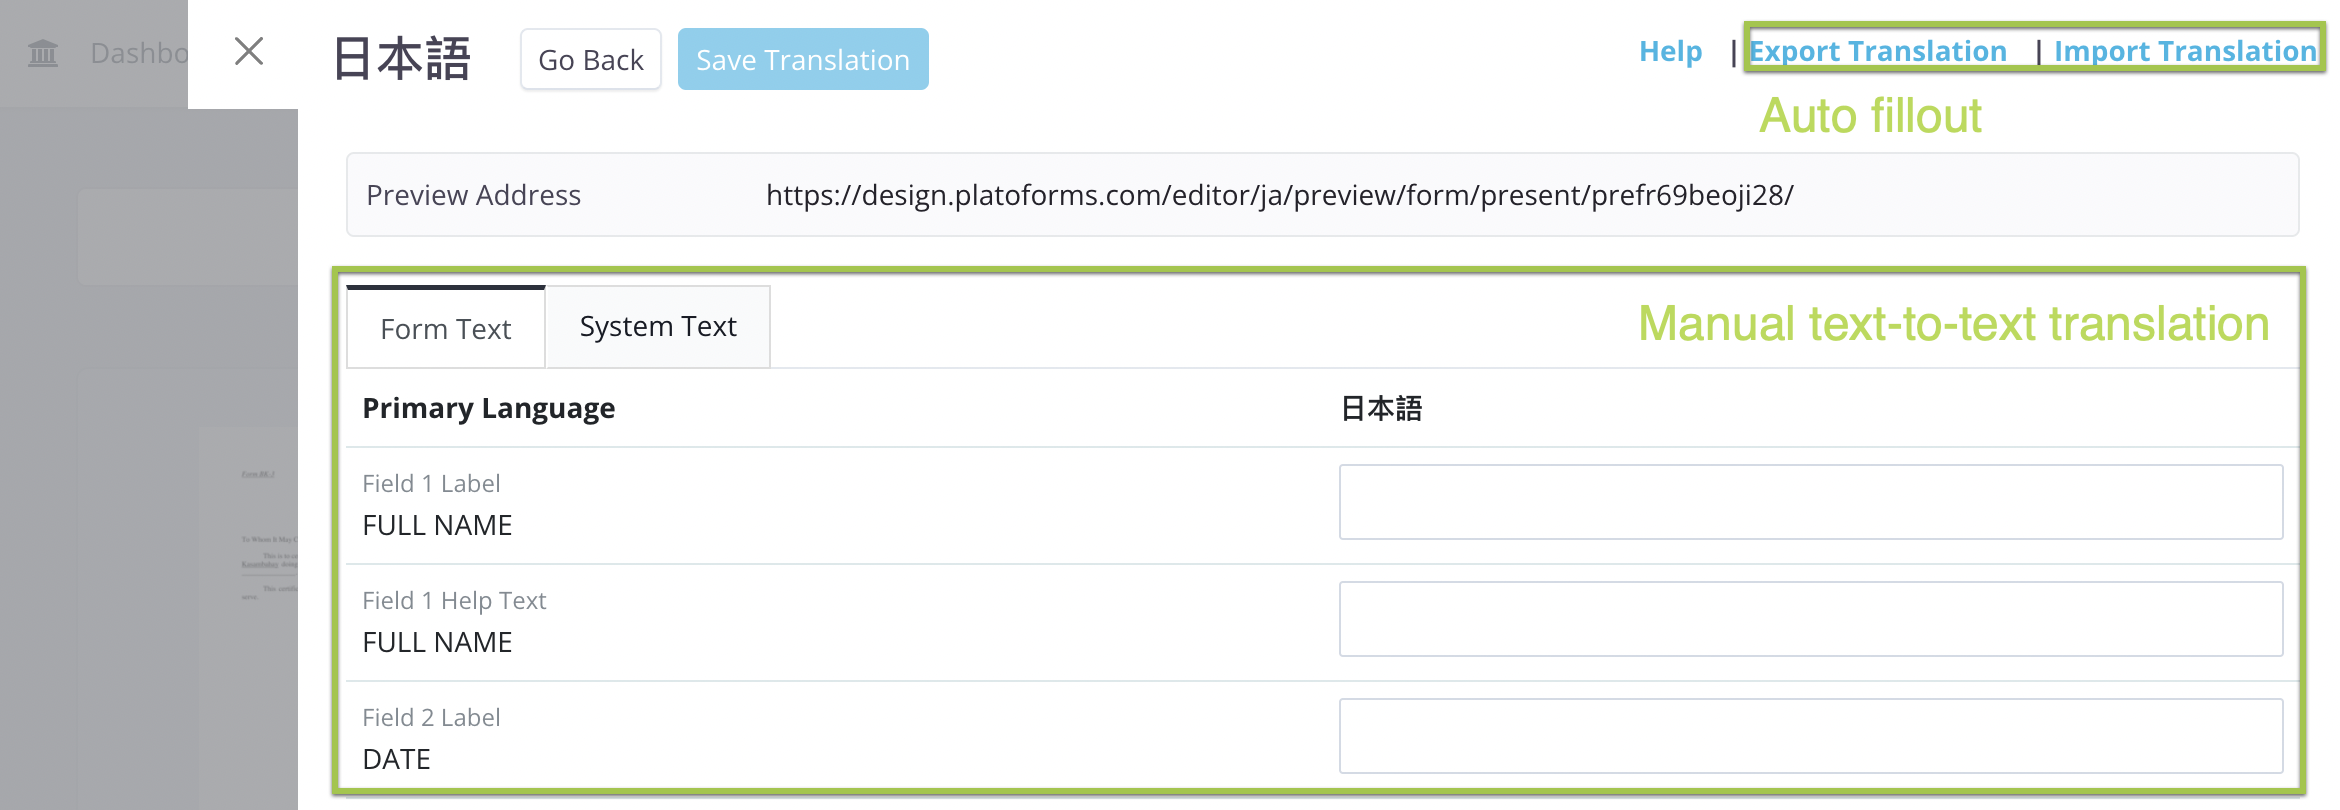This screenshot has height=810, width=2340.
Task: Click the Primary Language column header
Action: (x=488, y=408)
